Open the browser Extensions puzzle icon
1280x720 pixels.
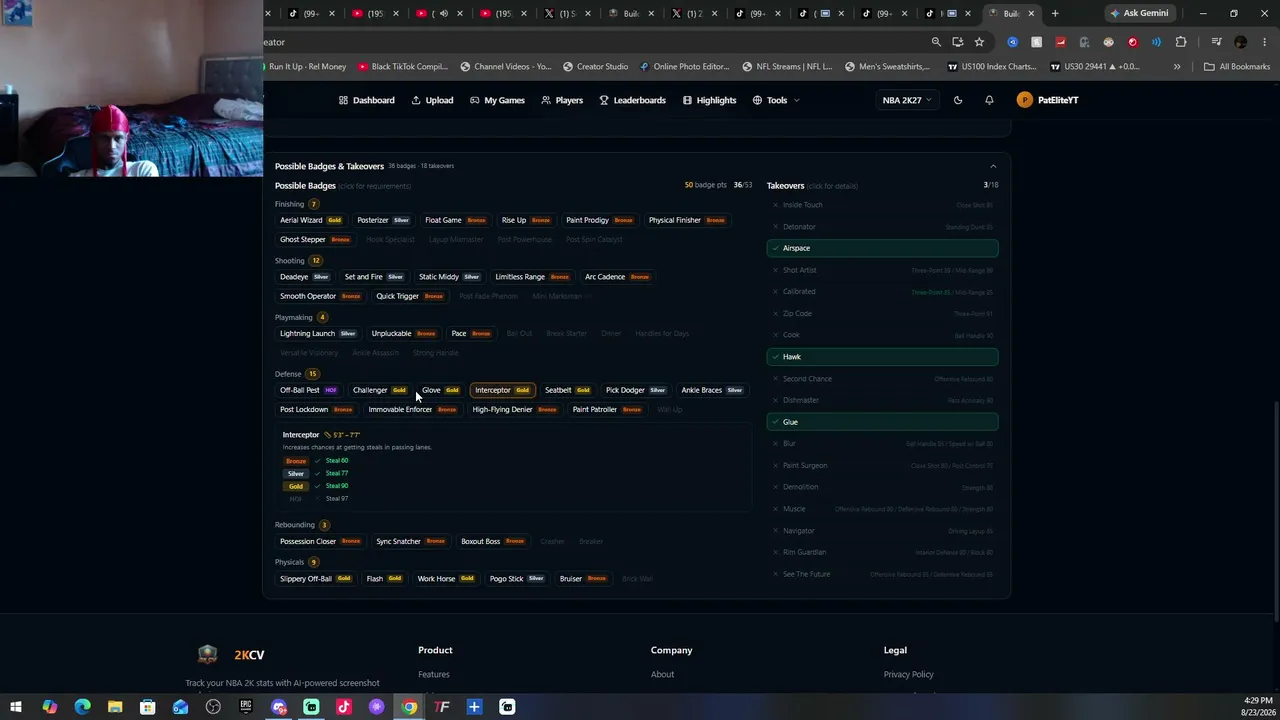(1181, 42)
